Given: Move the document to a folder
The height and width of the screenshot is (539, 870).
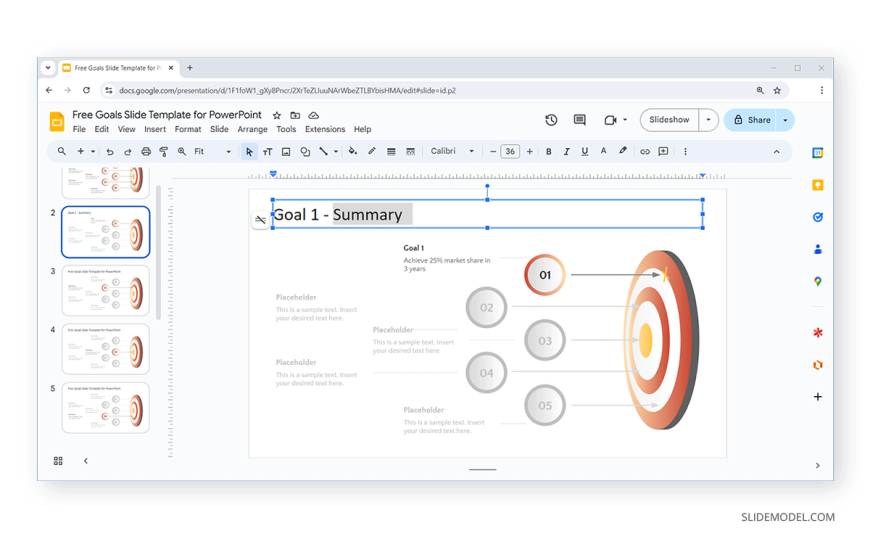Looking at the screenshot, I should click(295, 115).
